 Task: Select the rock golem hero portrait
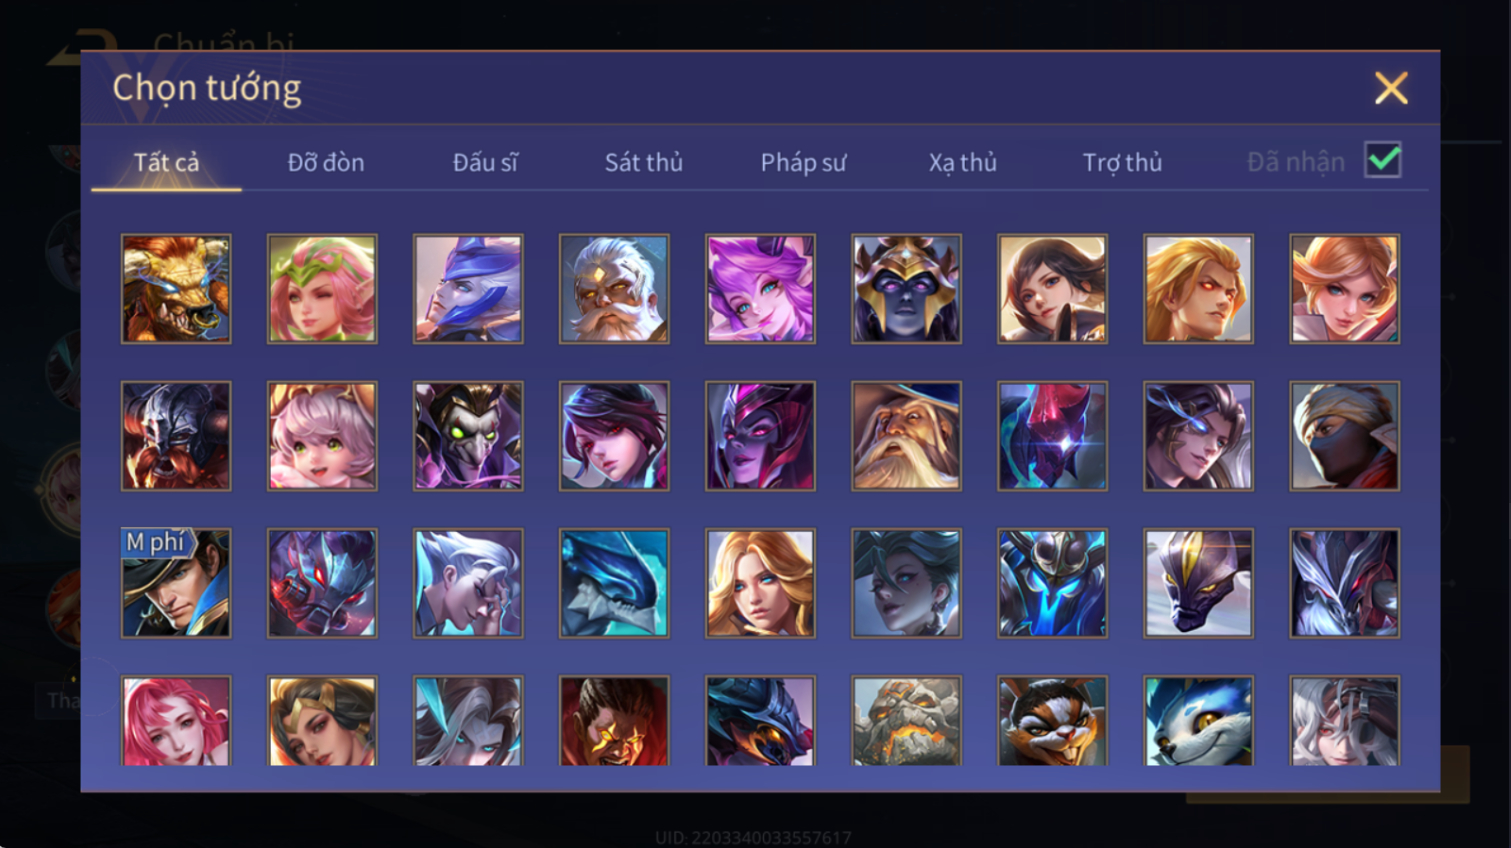pyautogui.click(x=906, y=721)
